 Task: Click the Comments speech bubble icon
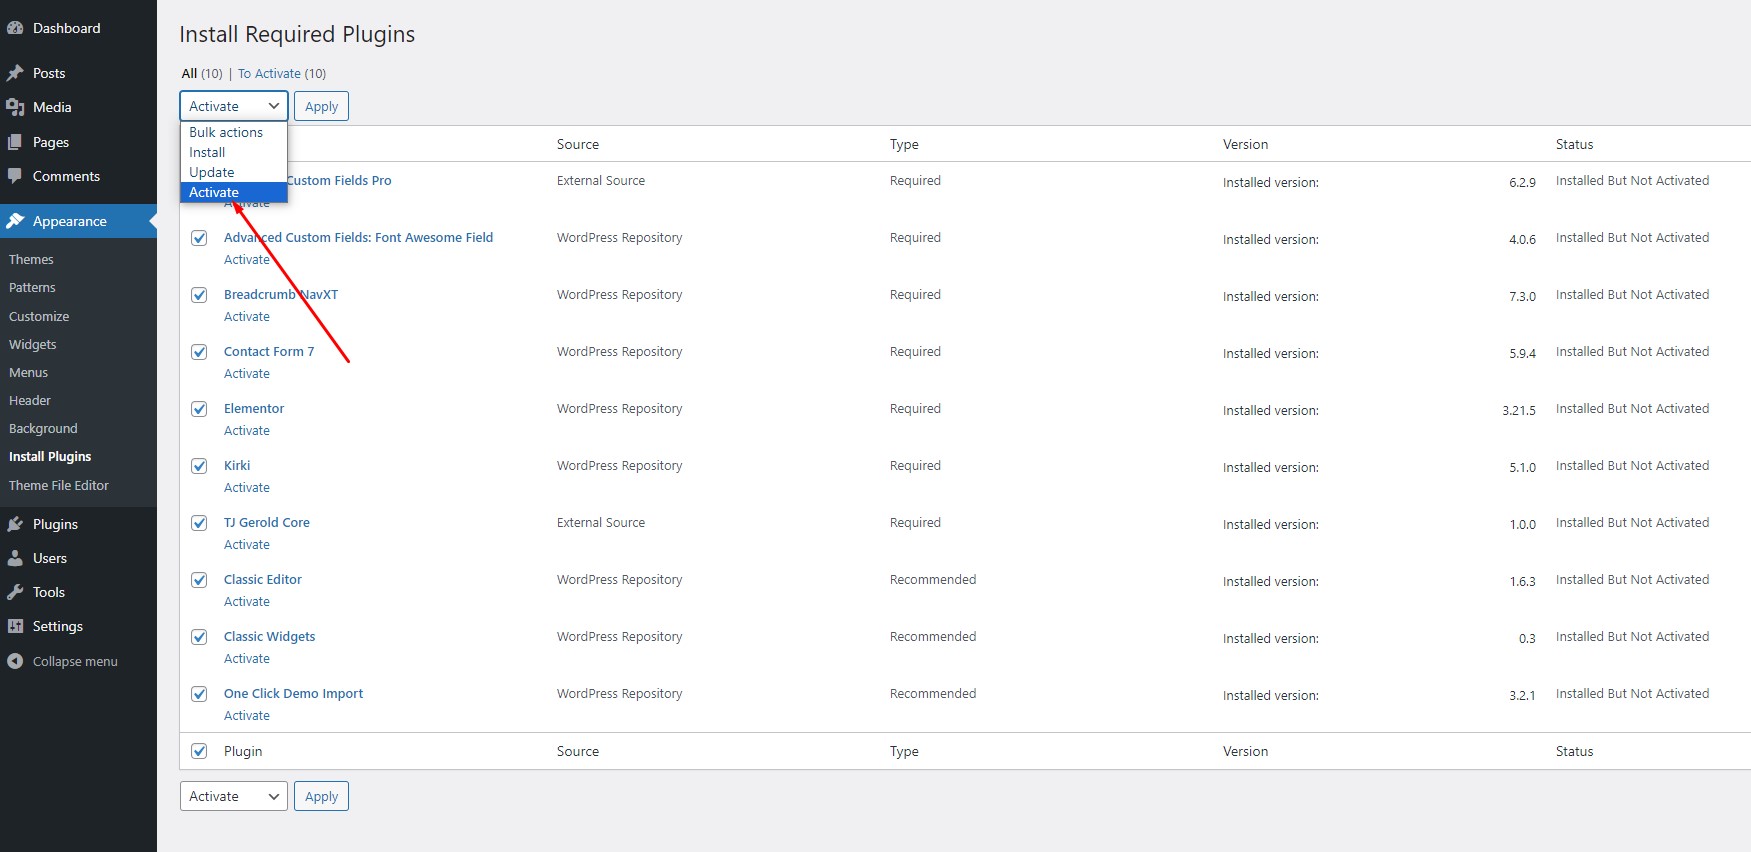(15, 176)
